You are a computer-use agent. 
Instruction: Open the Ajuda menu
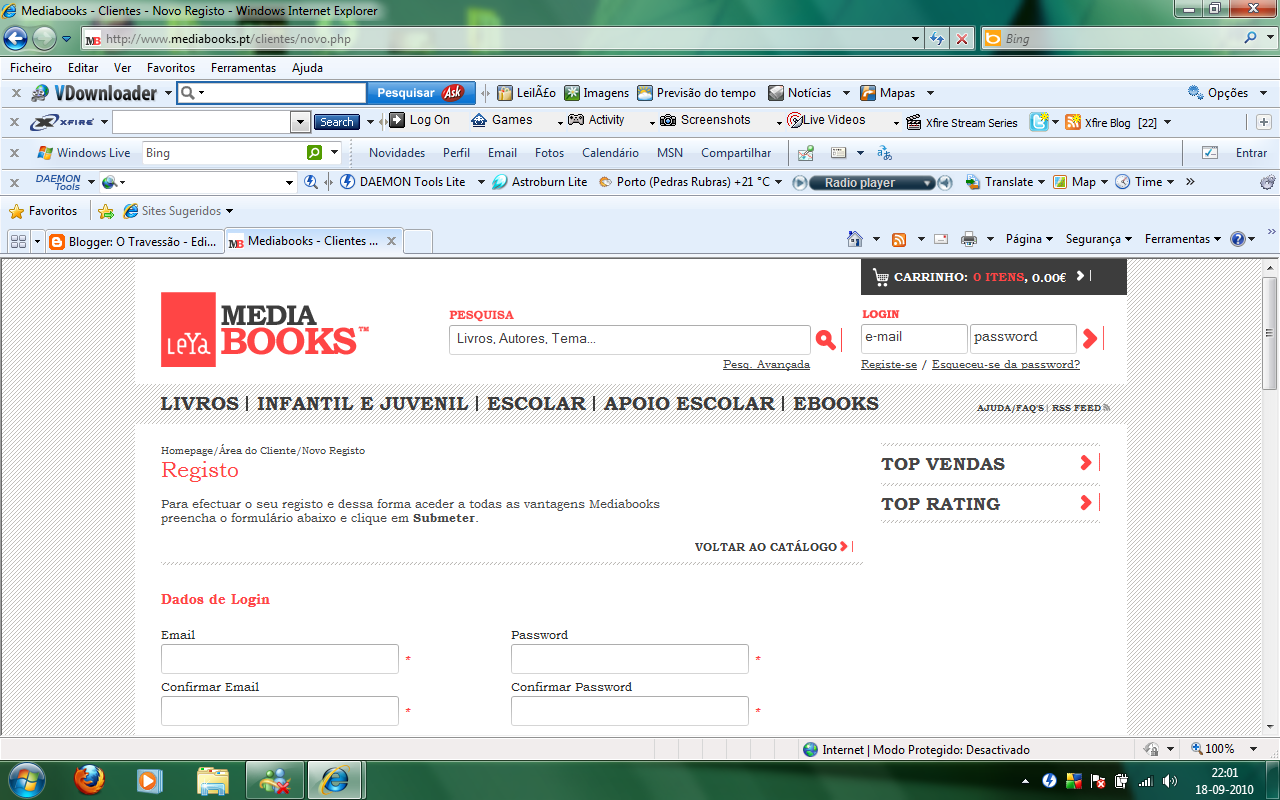pyautogui.click(x=307, y=68)
